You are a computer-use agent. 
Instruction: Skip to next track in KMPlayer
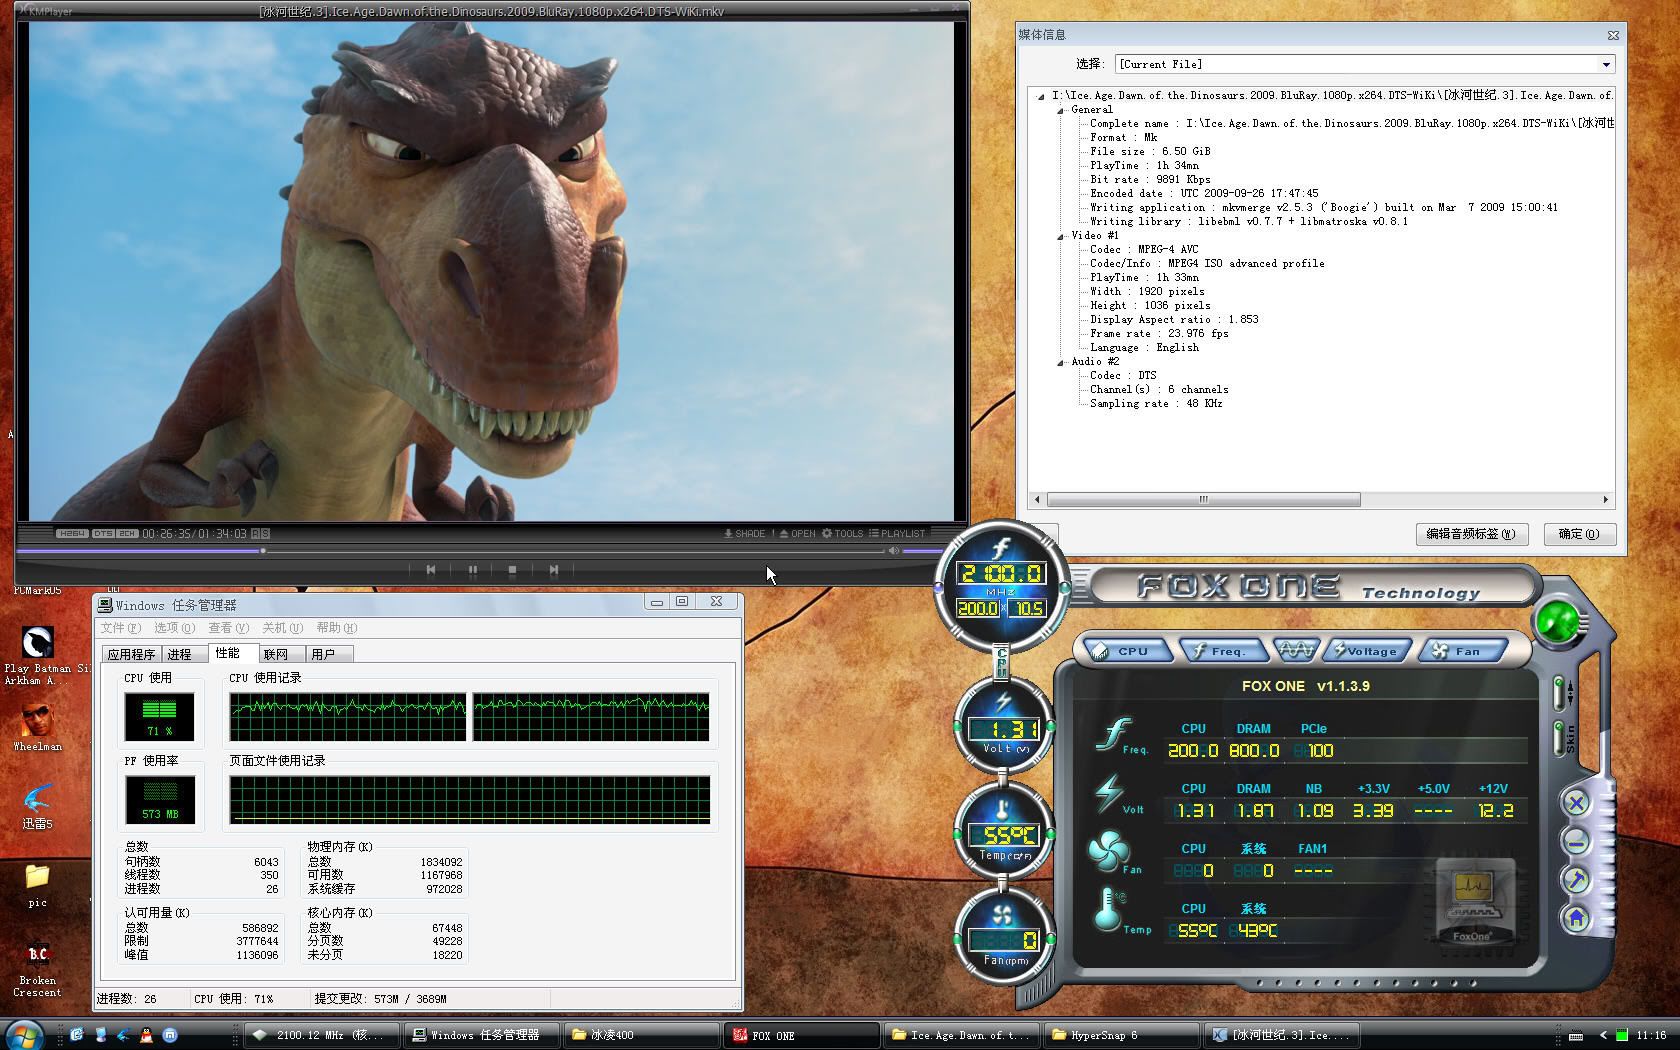click(x=553, y=570)
